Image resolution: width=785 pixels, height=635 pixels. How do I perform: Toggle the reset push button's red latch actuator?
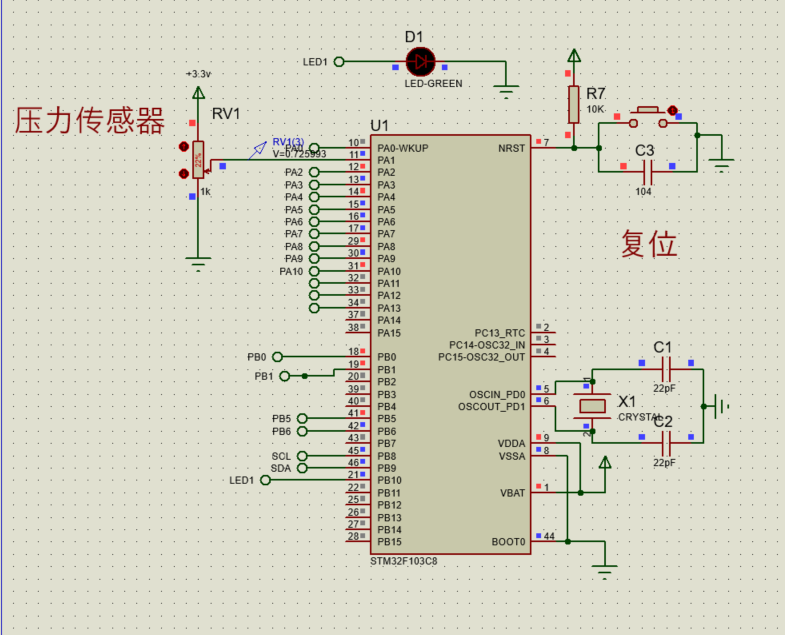672,110
